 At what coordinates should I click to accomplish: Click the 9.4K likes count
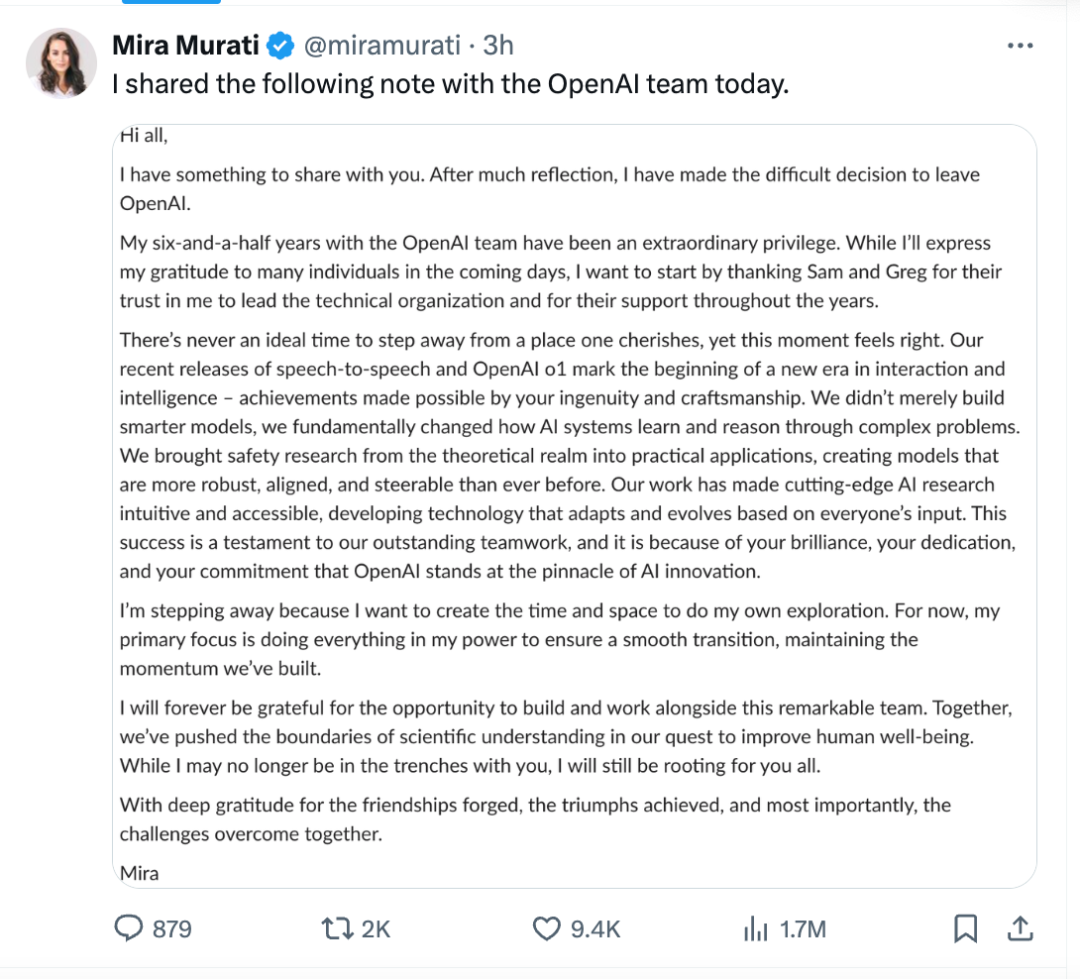coord(595,929)
